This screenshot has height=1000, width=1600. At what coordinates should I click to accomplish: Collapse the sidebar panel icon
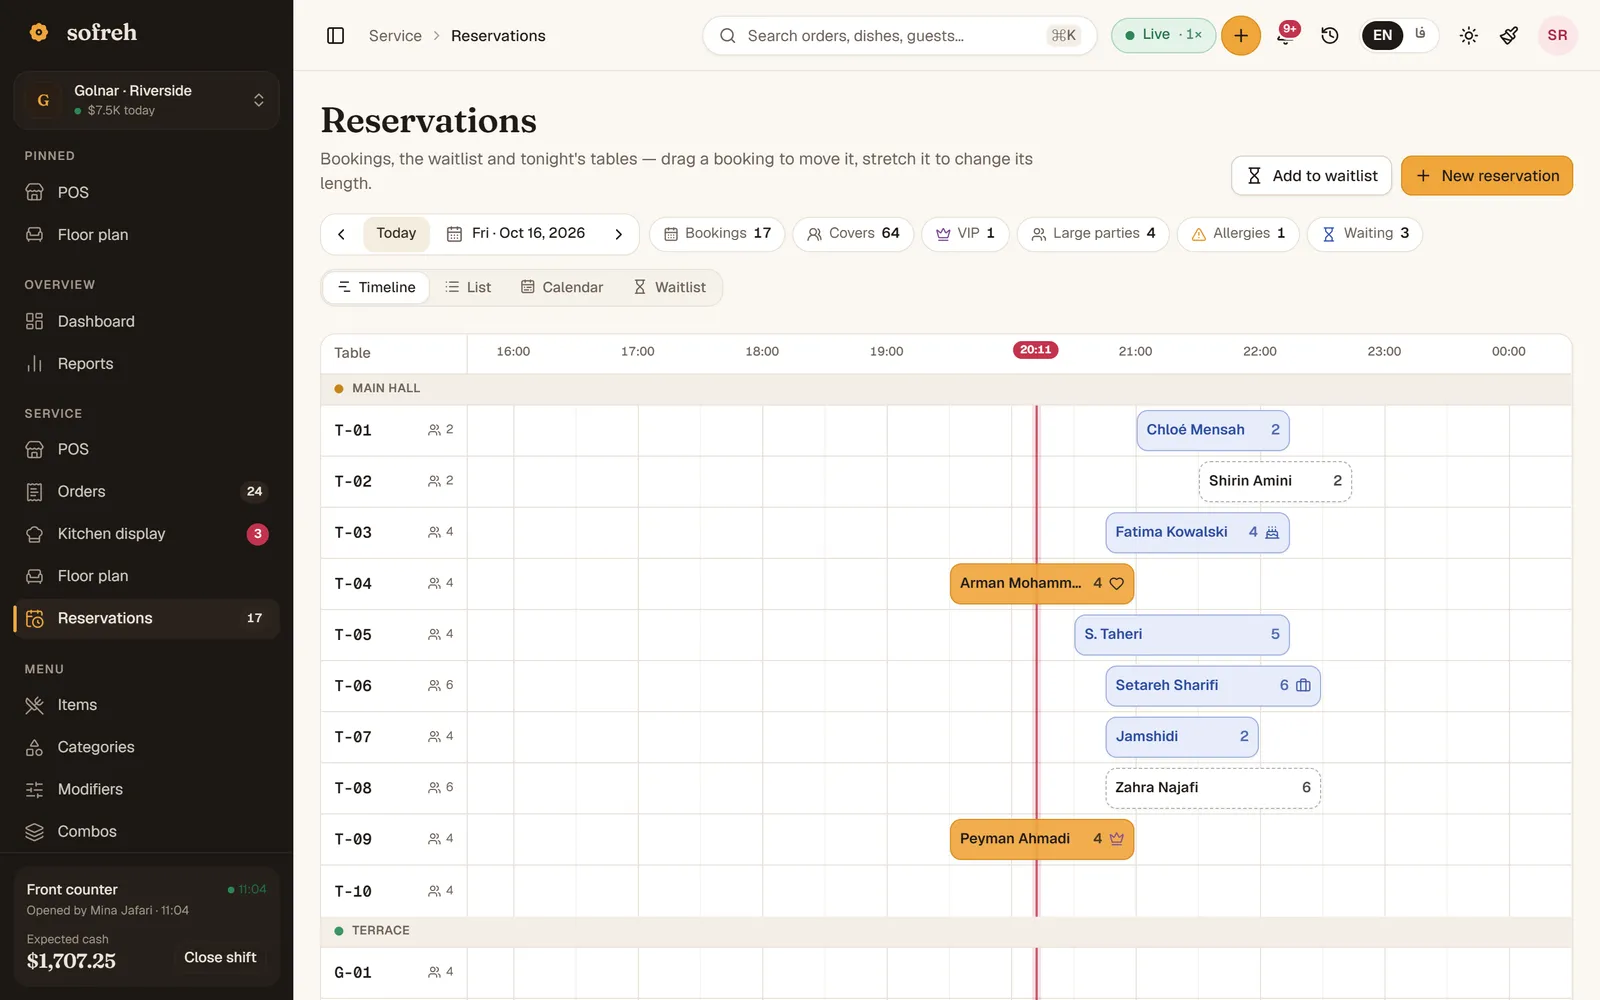click(x=336, y=36)
